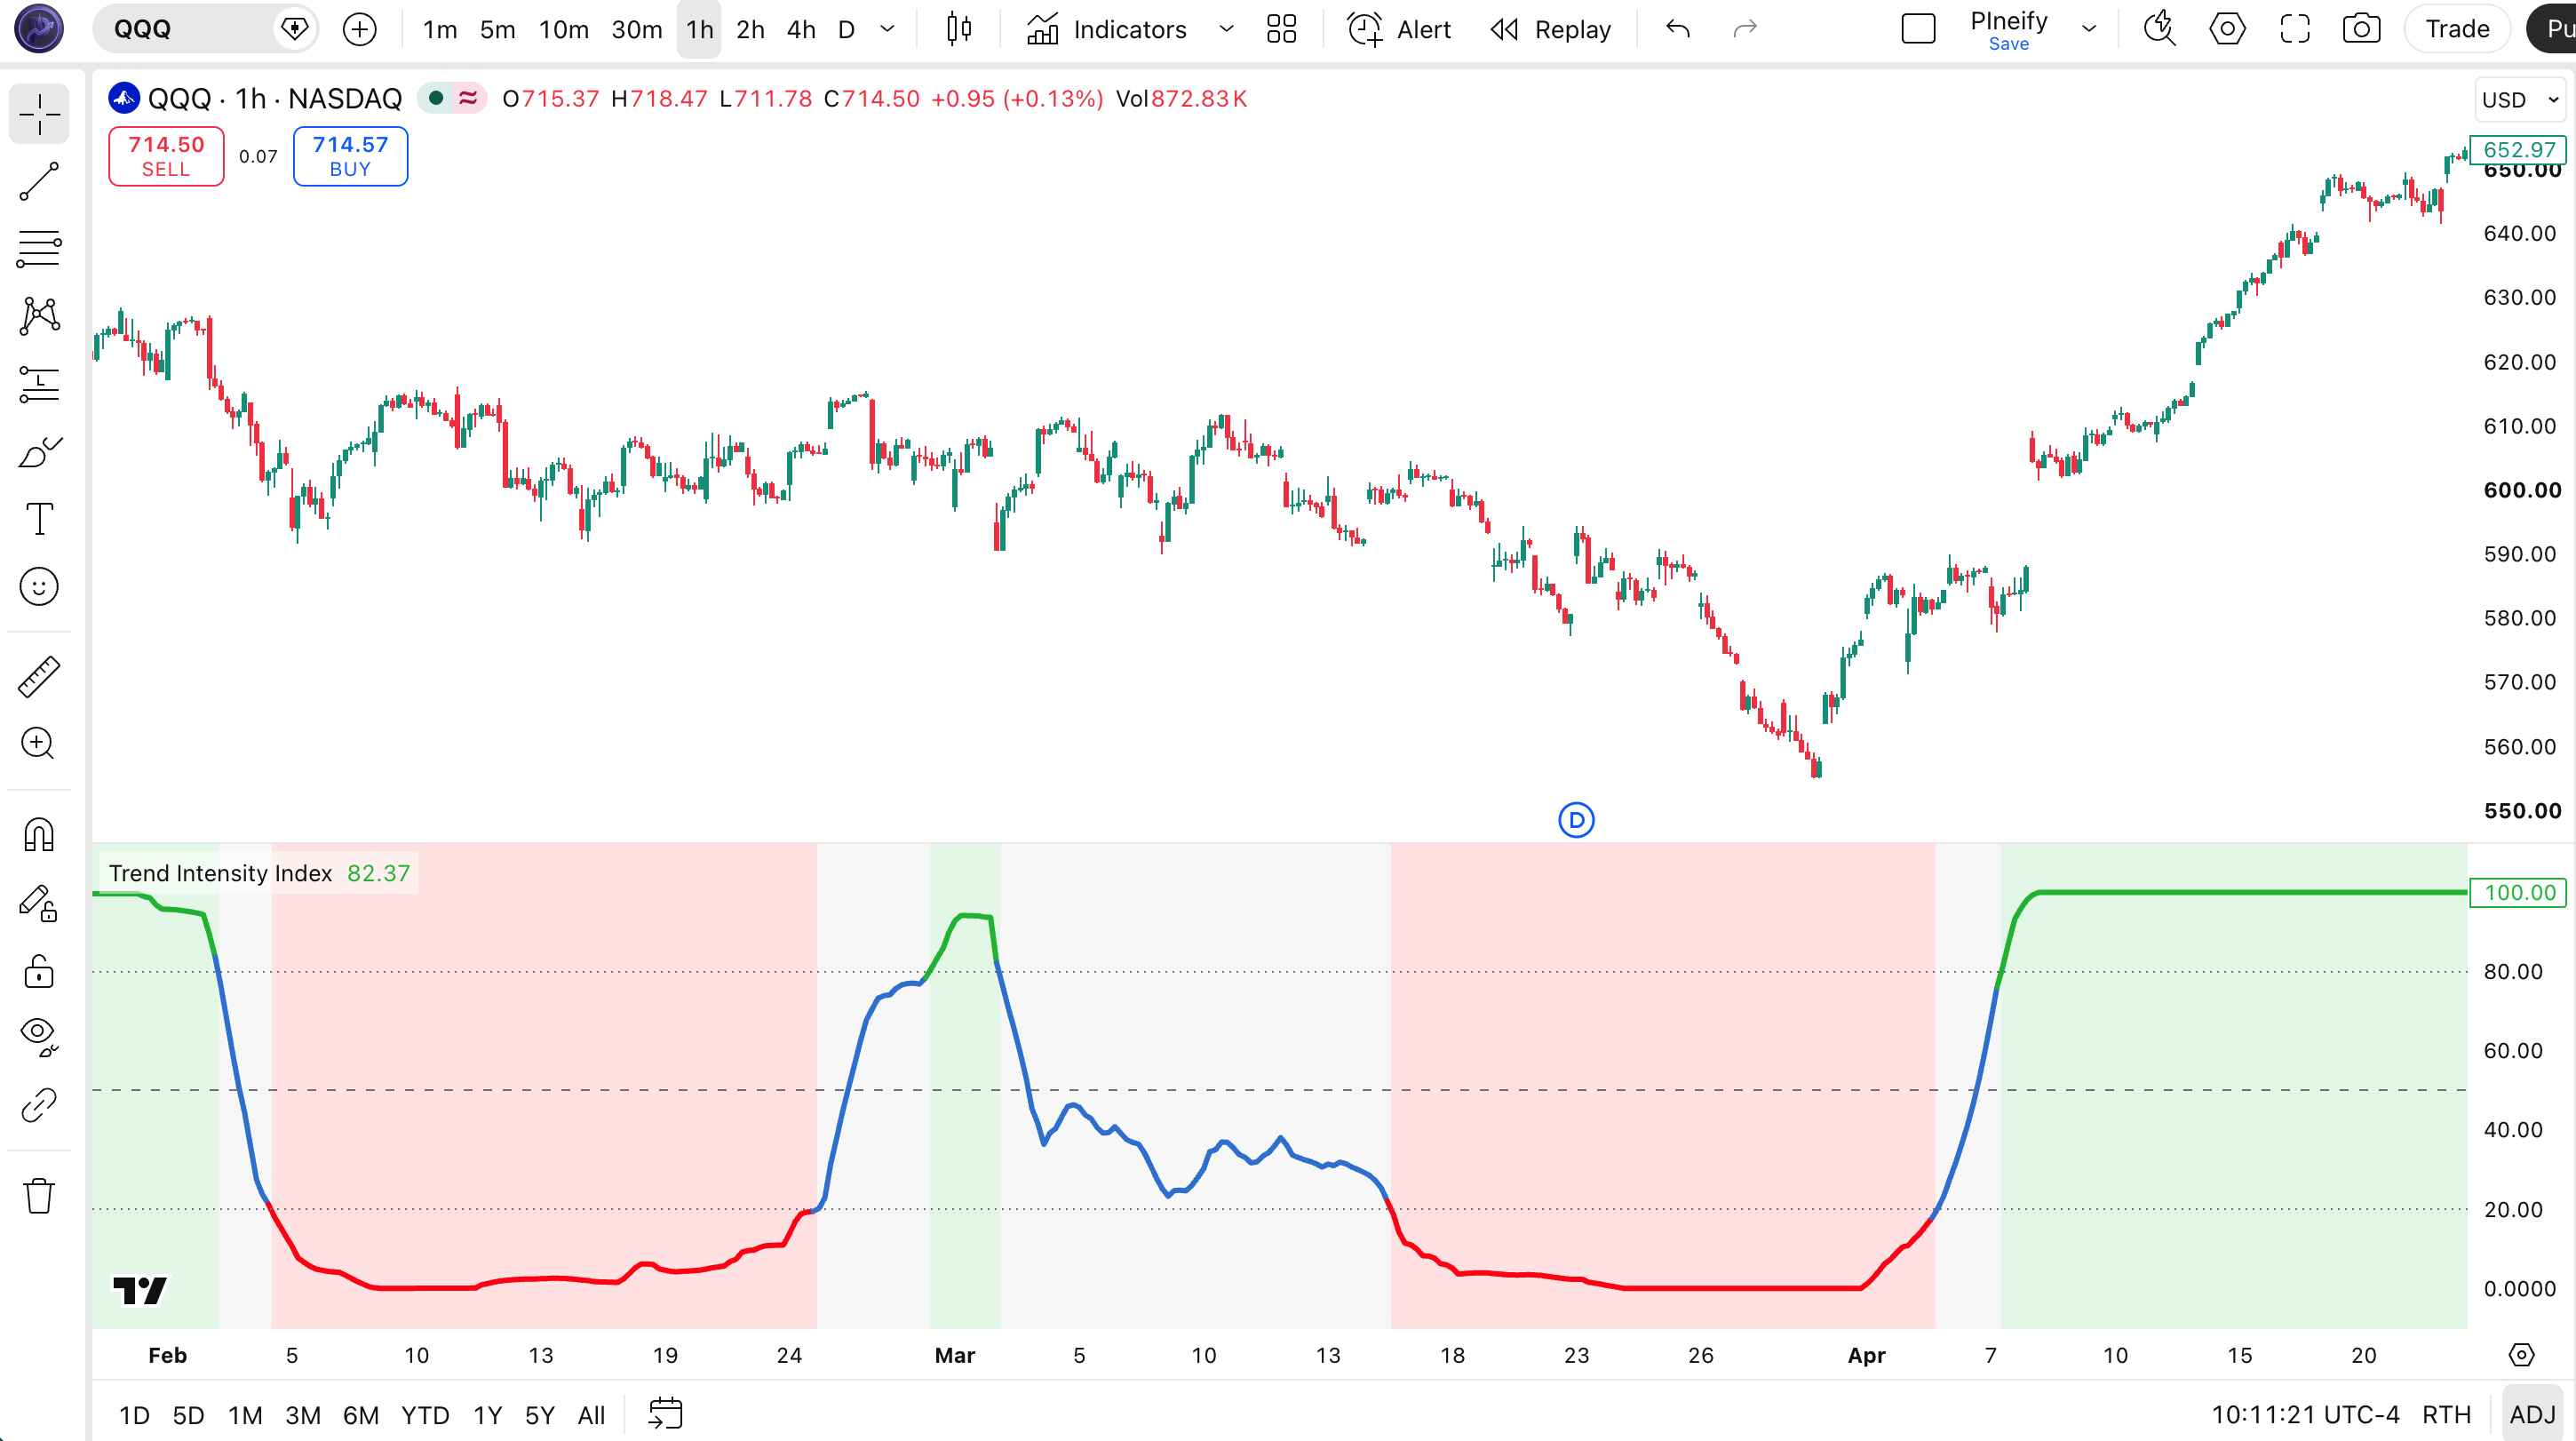Toggle hide all drawings eye icon
Viewport: 2576px width, 1441px height.
(x=39, y=1037)
